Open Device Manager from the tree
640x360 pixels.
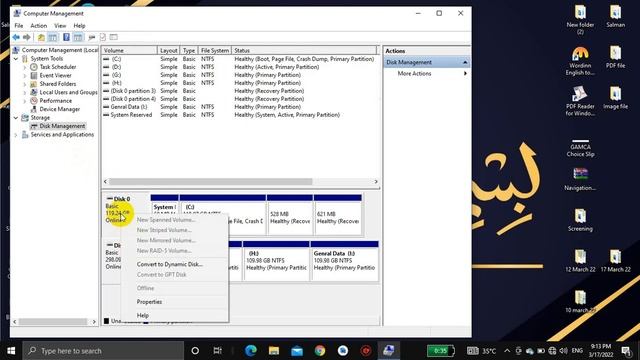coord(60,109)
